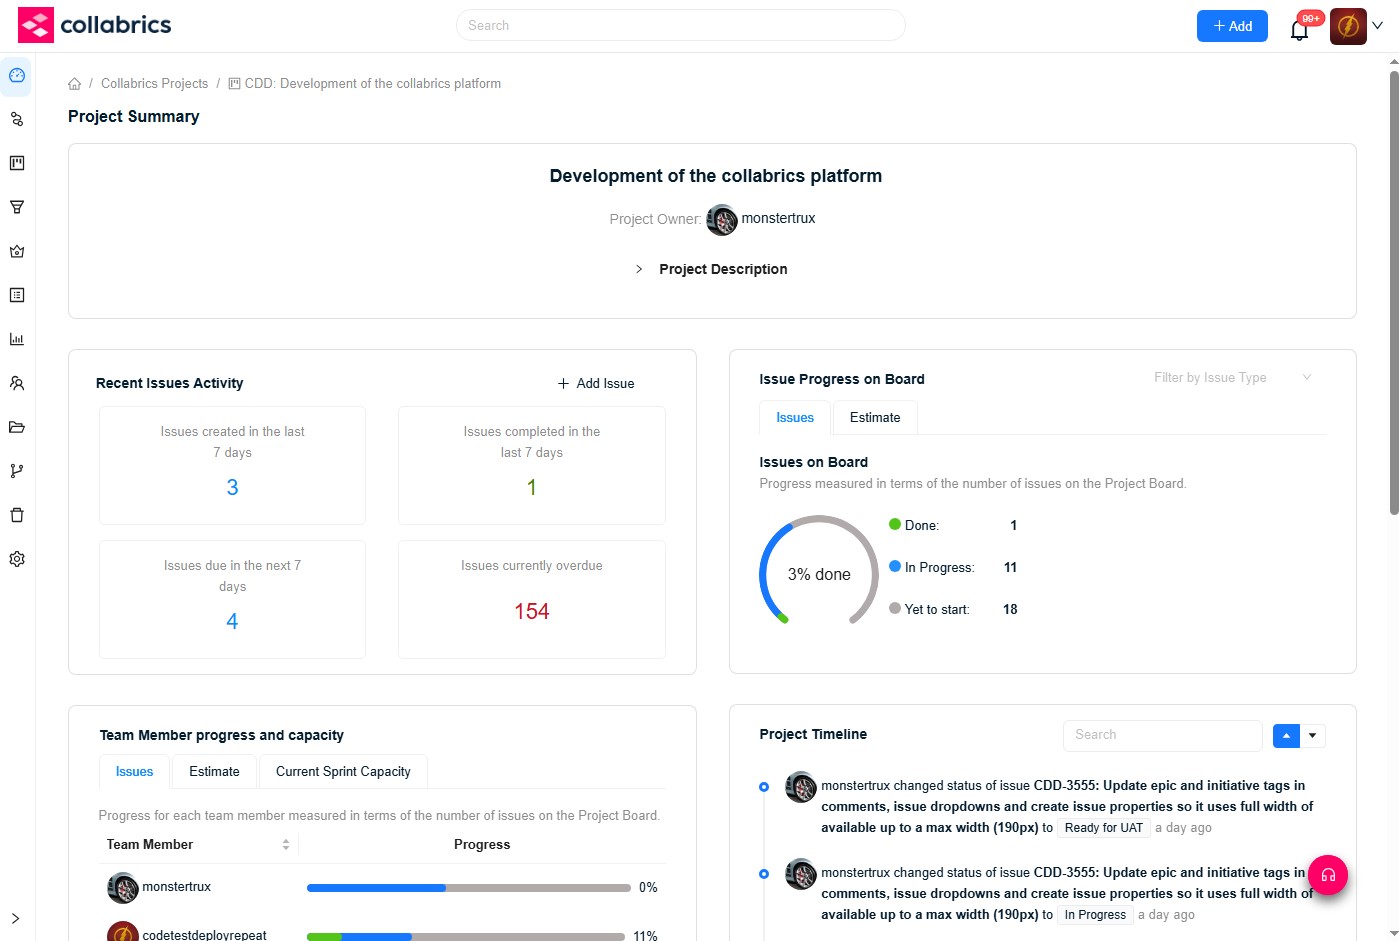Select Issues tab in Issue Progress on Board
This screenshot has height=941, width=1399.
(x=795, y=418)
